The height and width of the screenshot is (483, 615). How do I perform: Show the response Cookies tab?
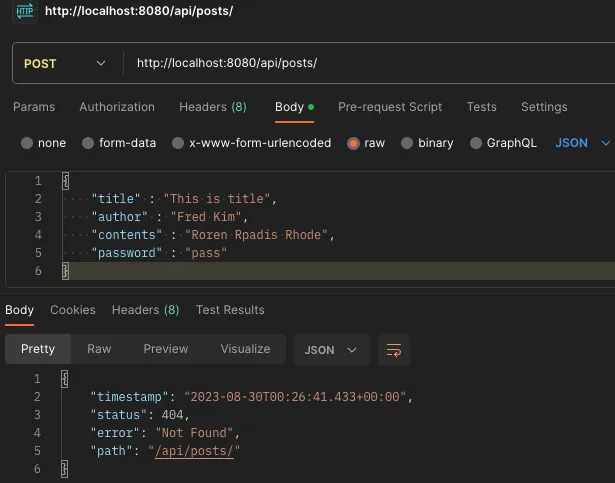pyautogui.click(x=73, y=310)
